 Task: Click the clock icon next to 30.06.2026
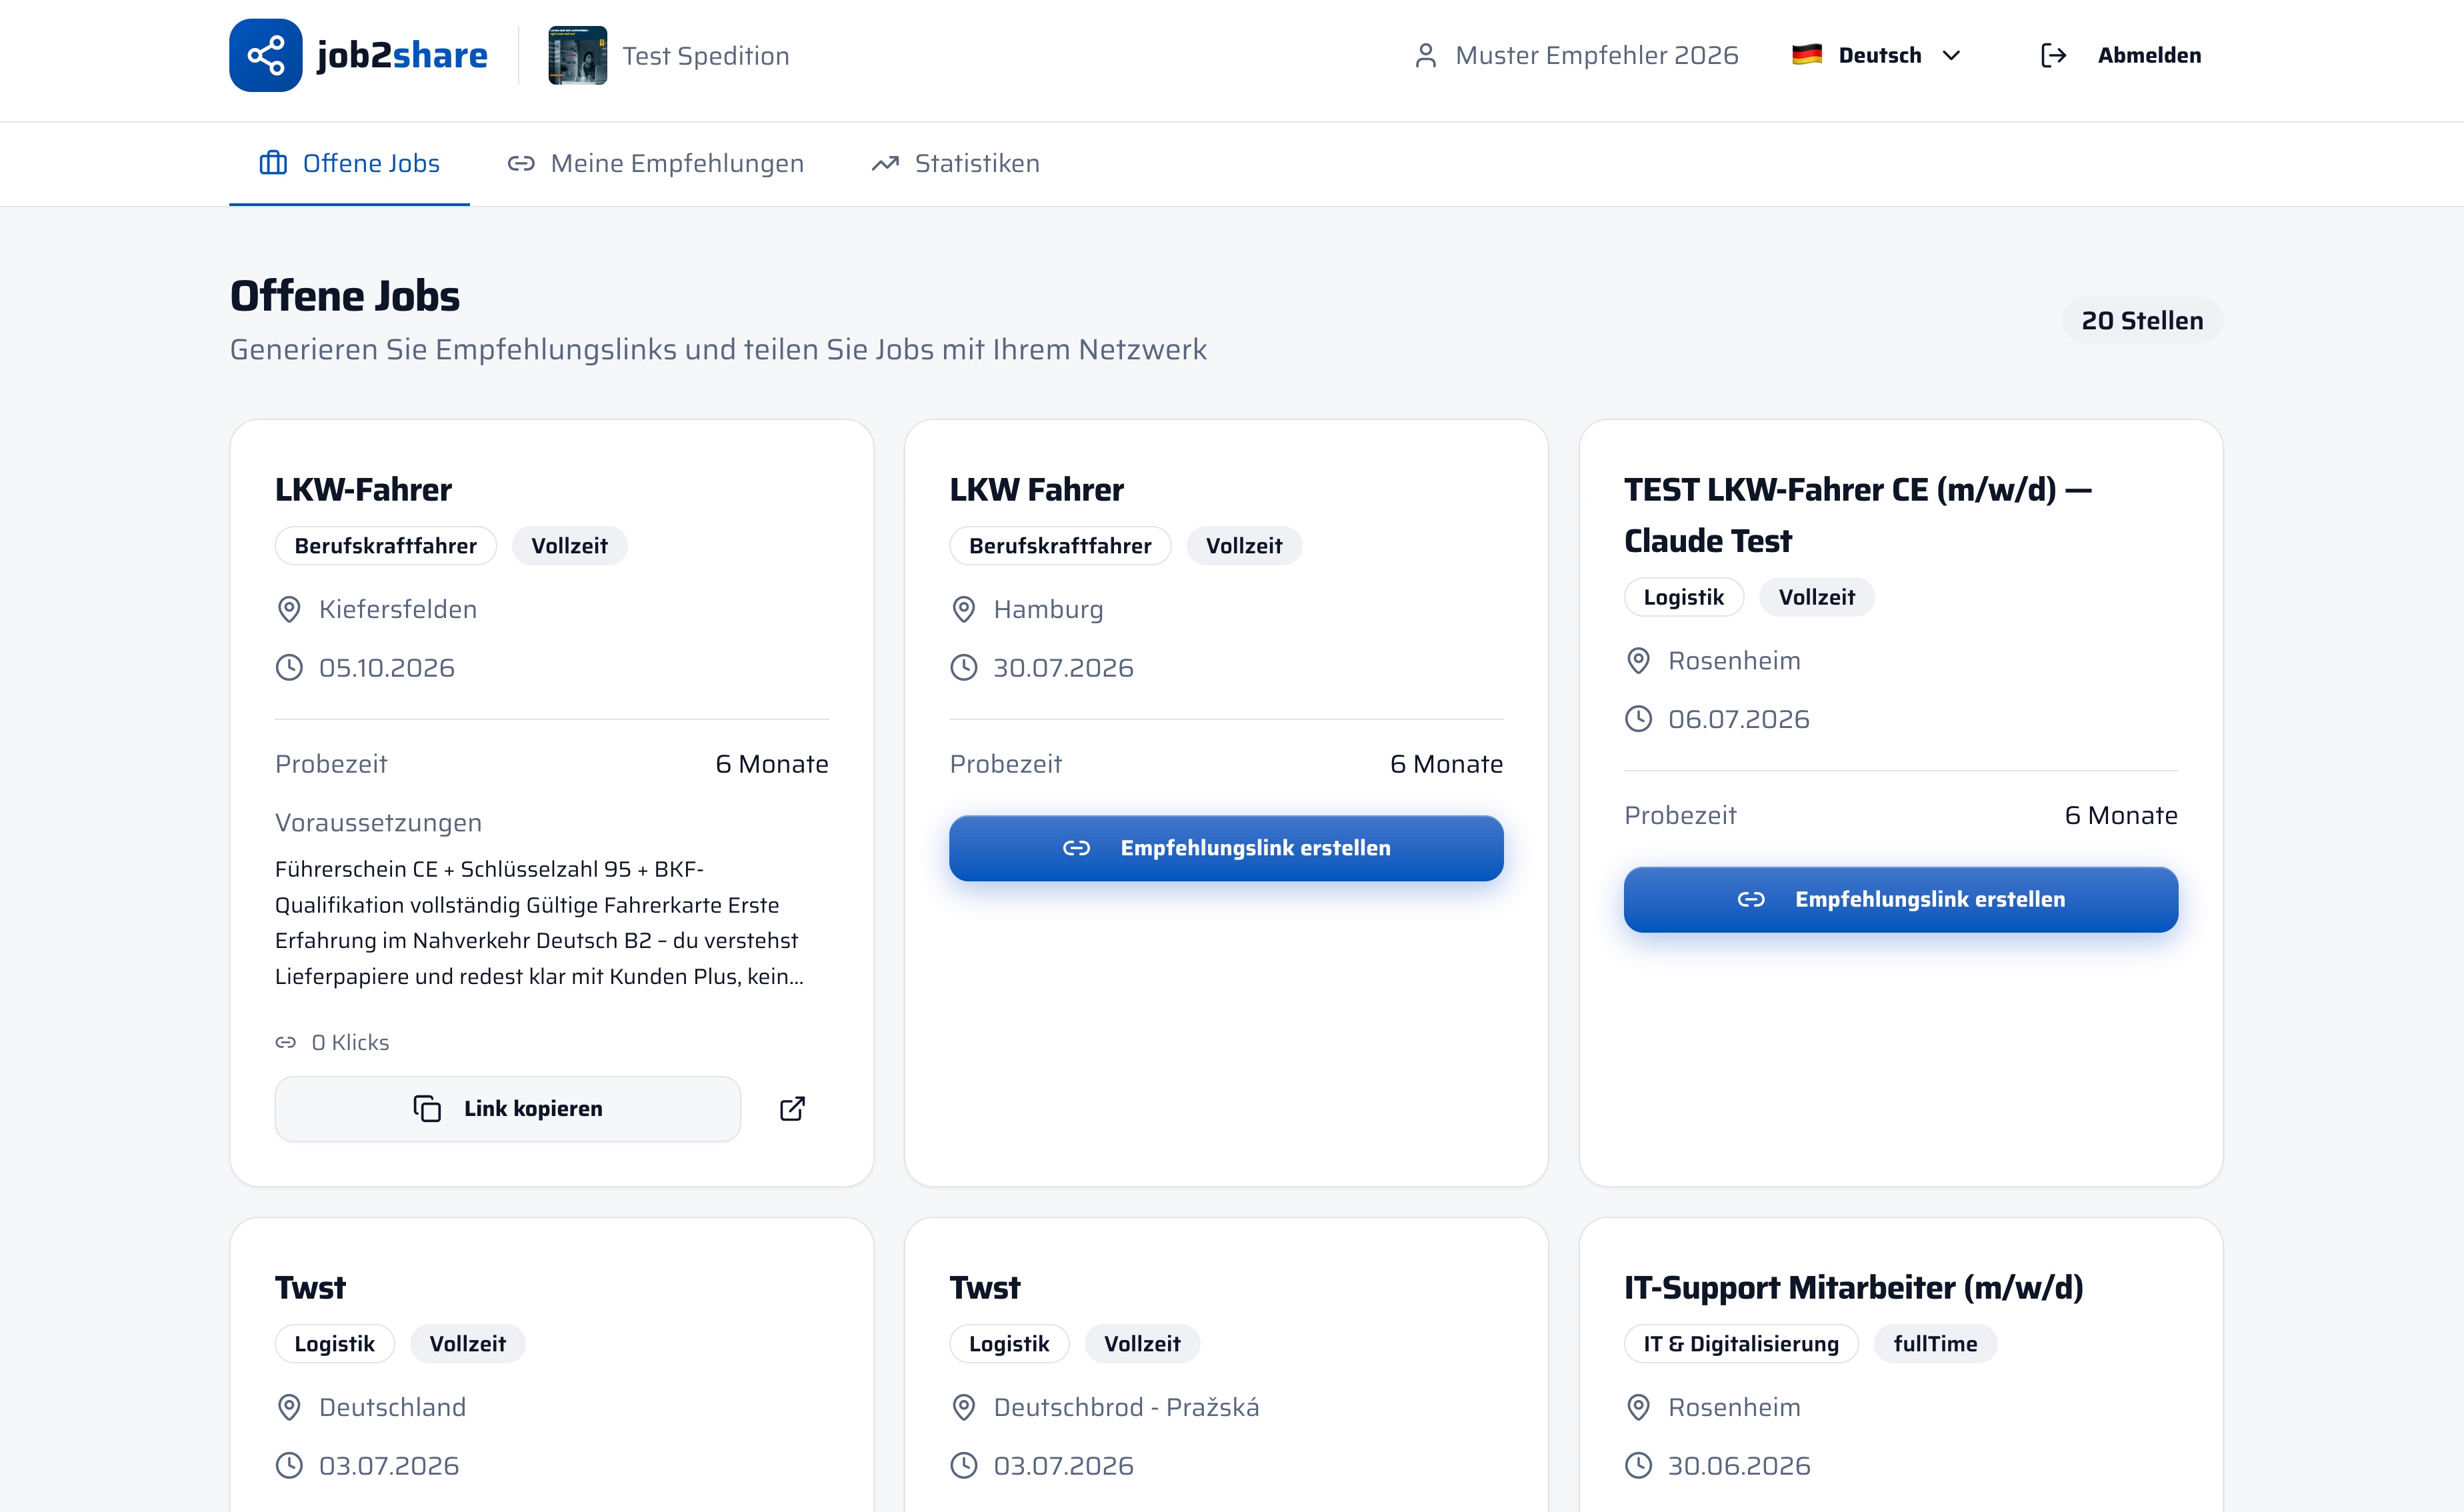1638,1465
